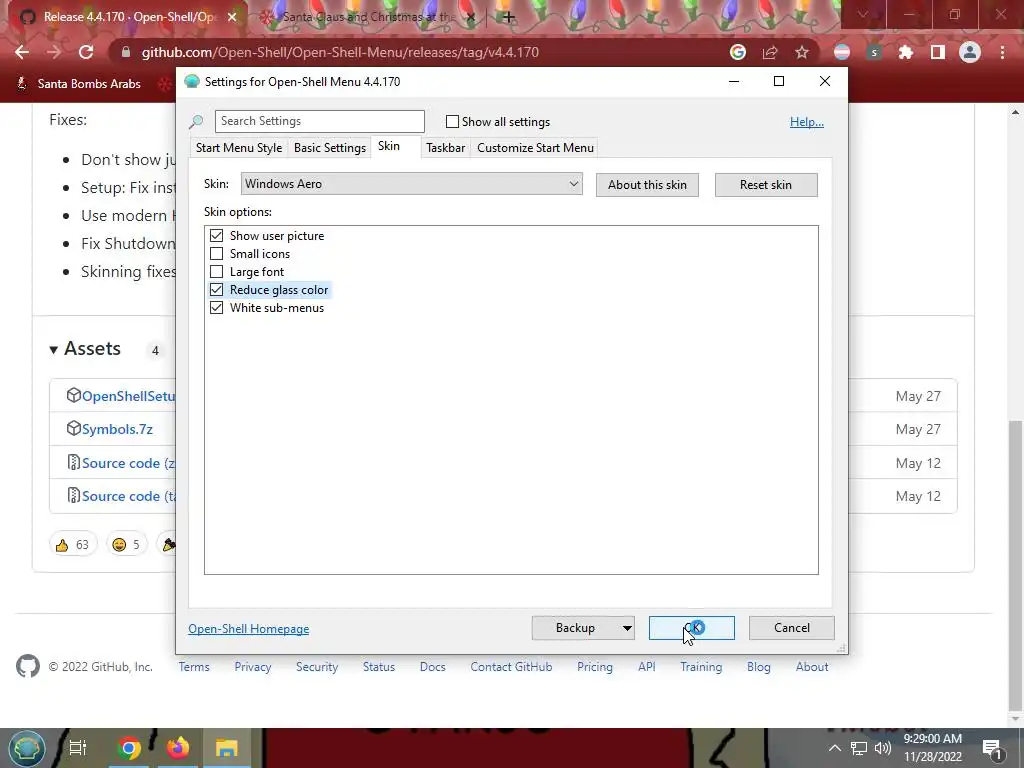The image size is (1024, 768).
Task: Toggle White sub-menus checkbox
Action: pos(216,308)
